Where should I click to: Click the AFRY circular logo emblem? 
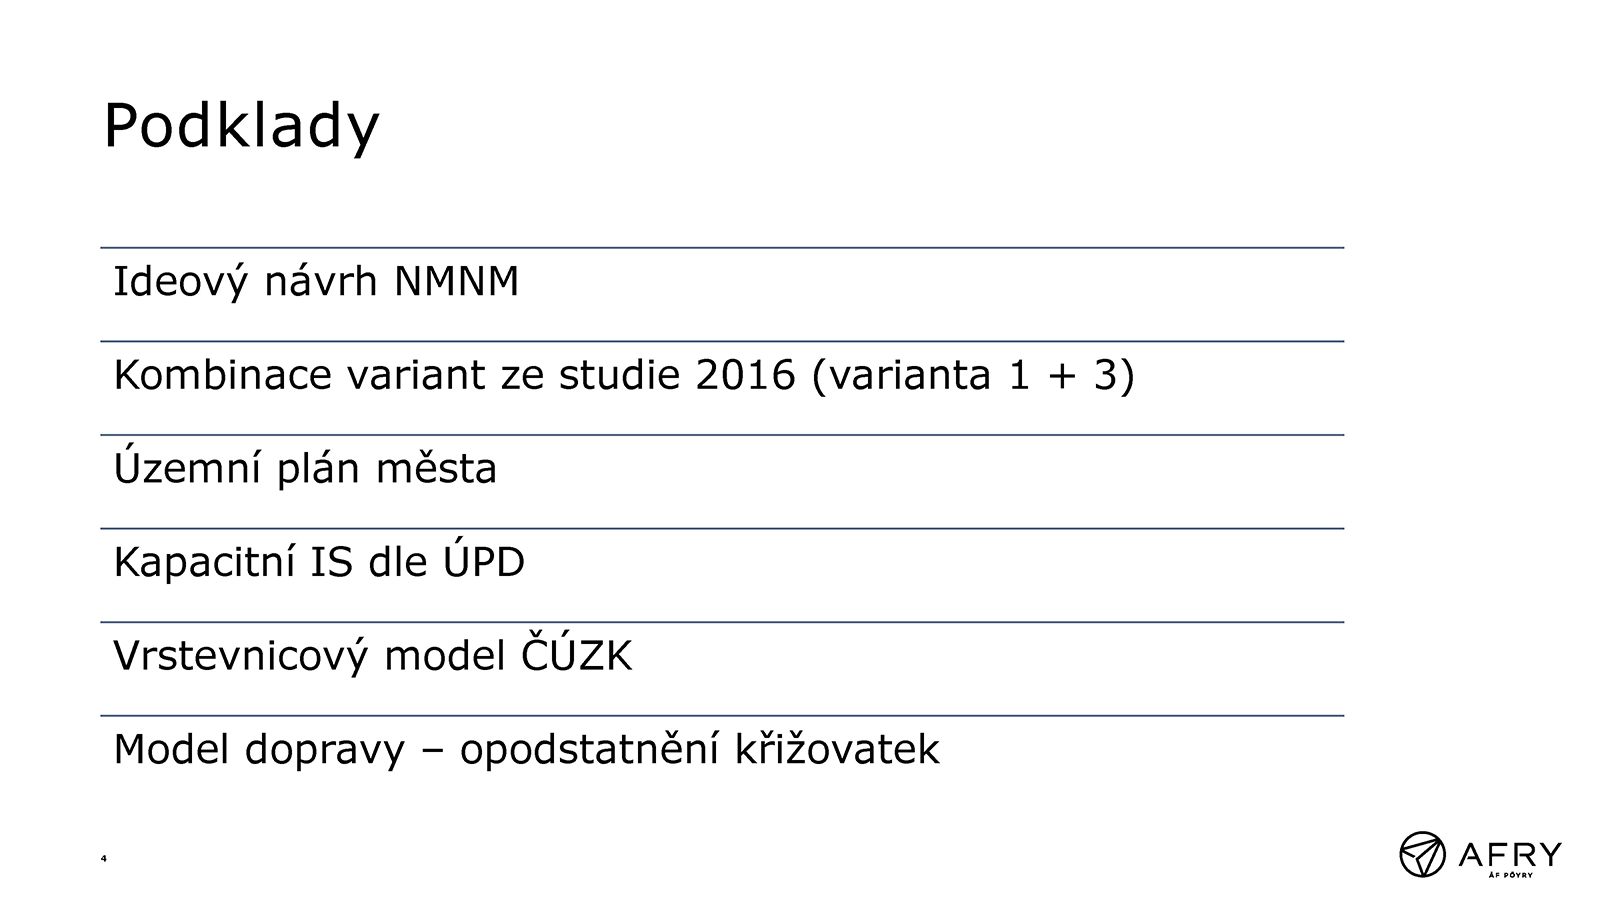pyautogui.click(x=1422, y=854)
